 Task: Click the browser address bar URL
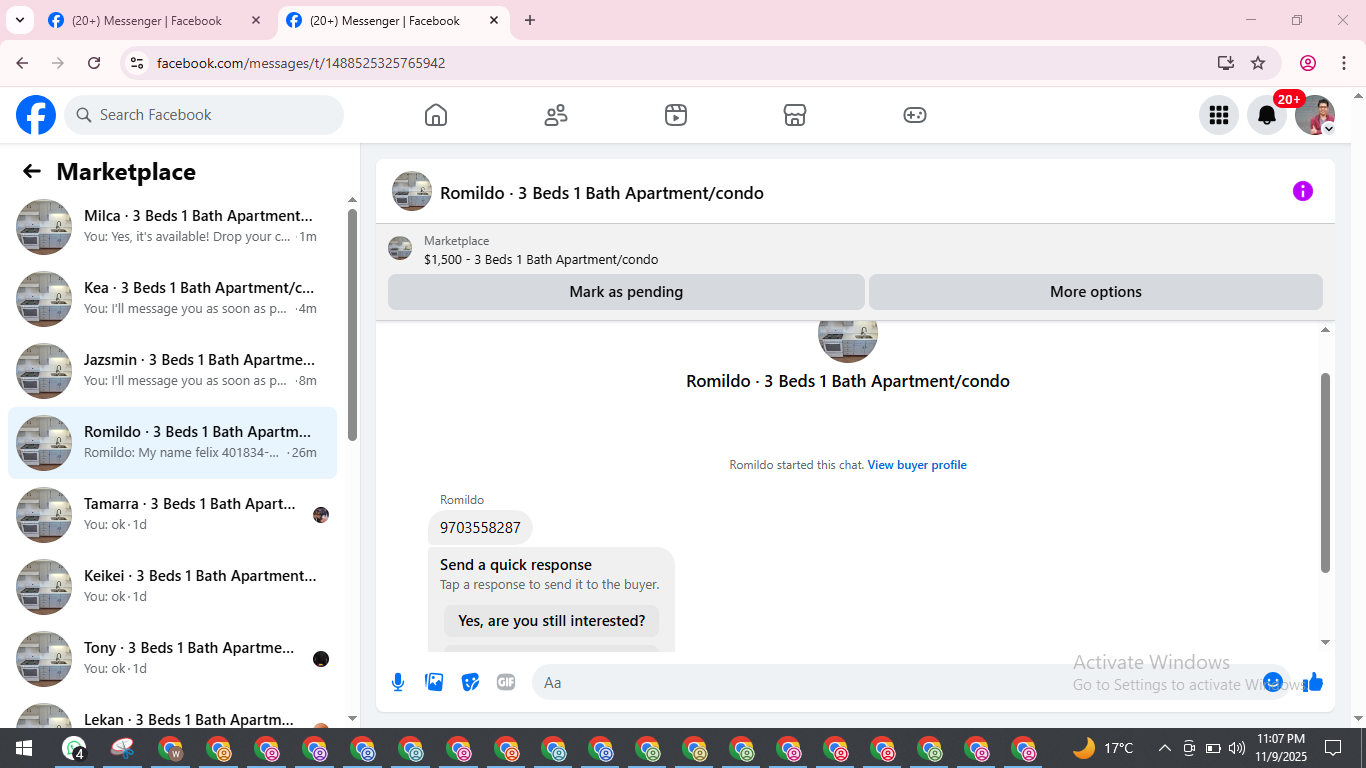point(301,63)
